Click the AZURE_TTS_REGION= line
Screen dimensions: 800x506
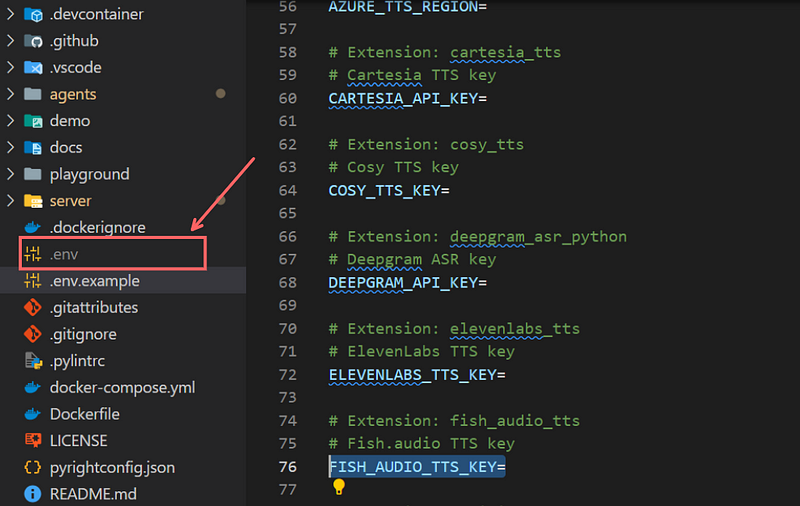coord(408,7)
